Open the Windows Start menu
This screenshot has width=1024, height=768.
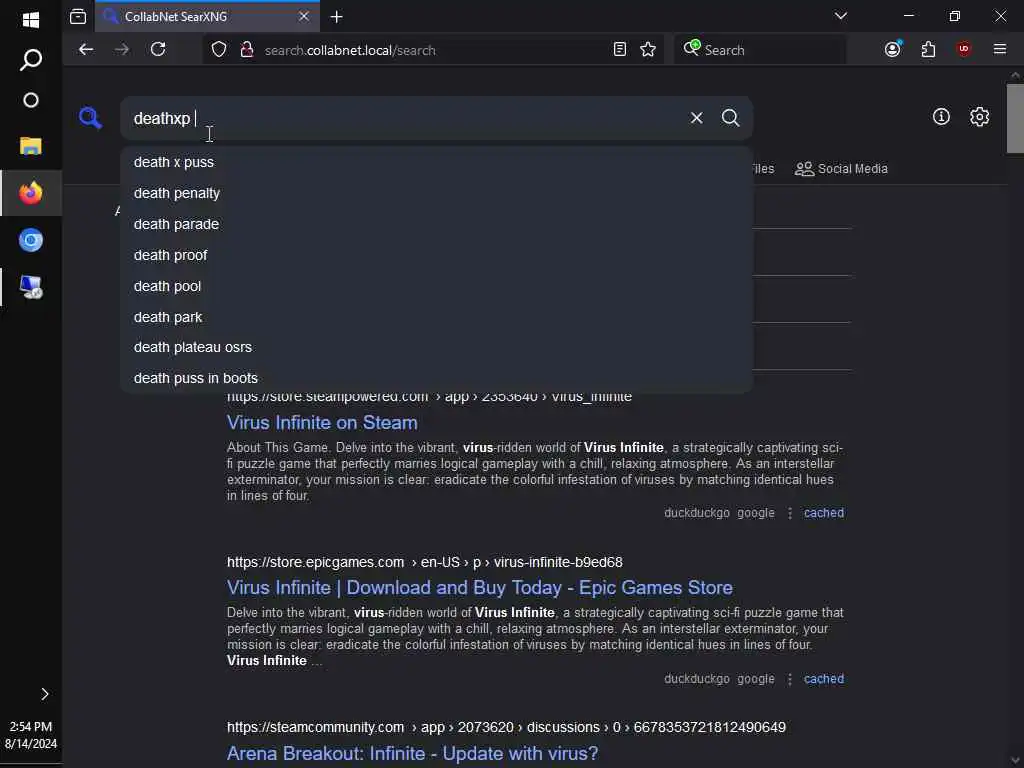pyautogui.click(x=31, y=20)
